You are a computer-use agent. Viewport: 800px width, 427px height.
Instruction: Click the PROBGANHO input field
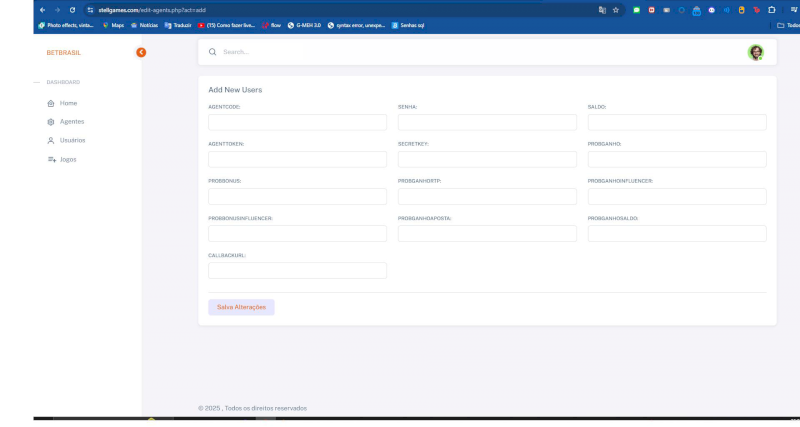677,159
